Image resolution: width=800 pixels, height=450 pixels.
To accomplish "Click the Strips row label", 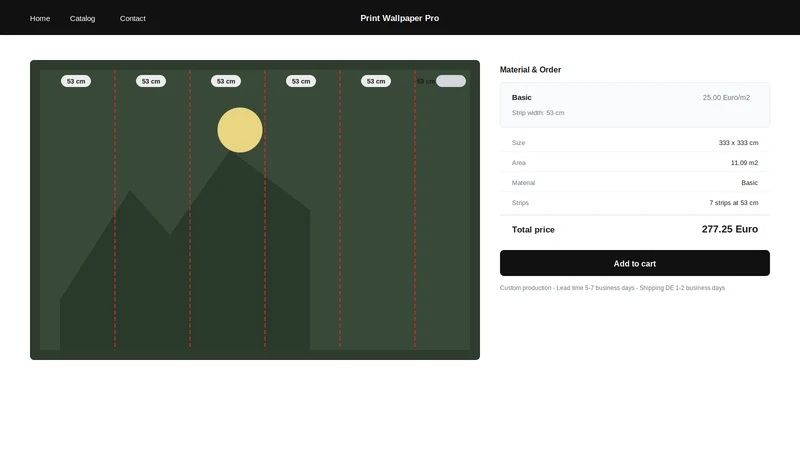I will [x=520, y=203].
